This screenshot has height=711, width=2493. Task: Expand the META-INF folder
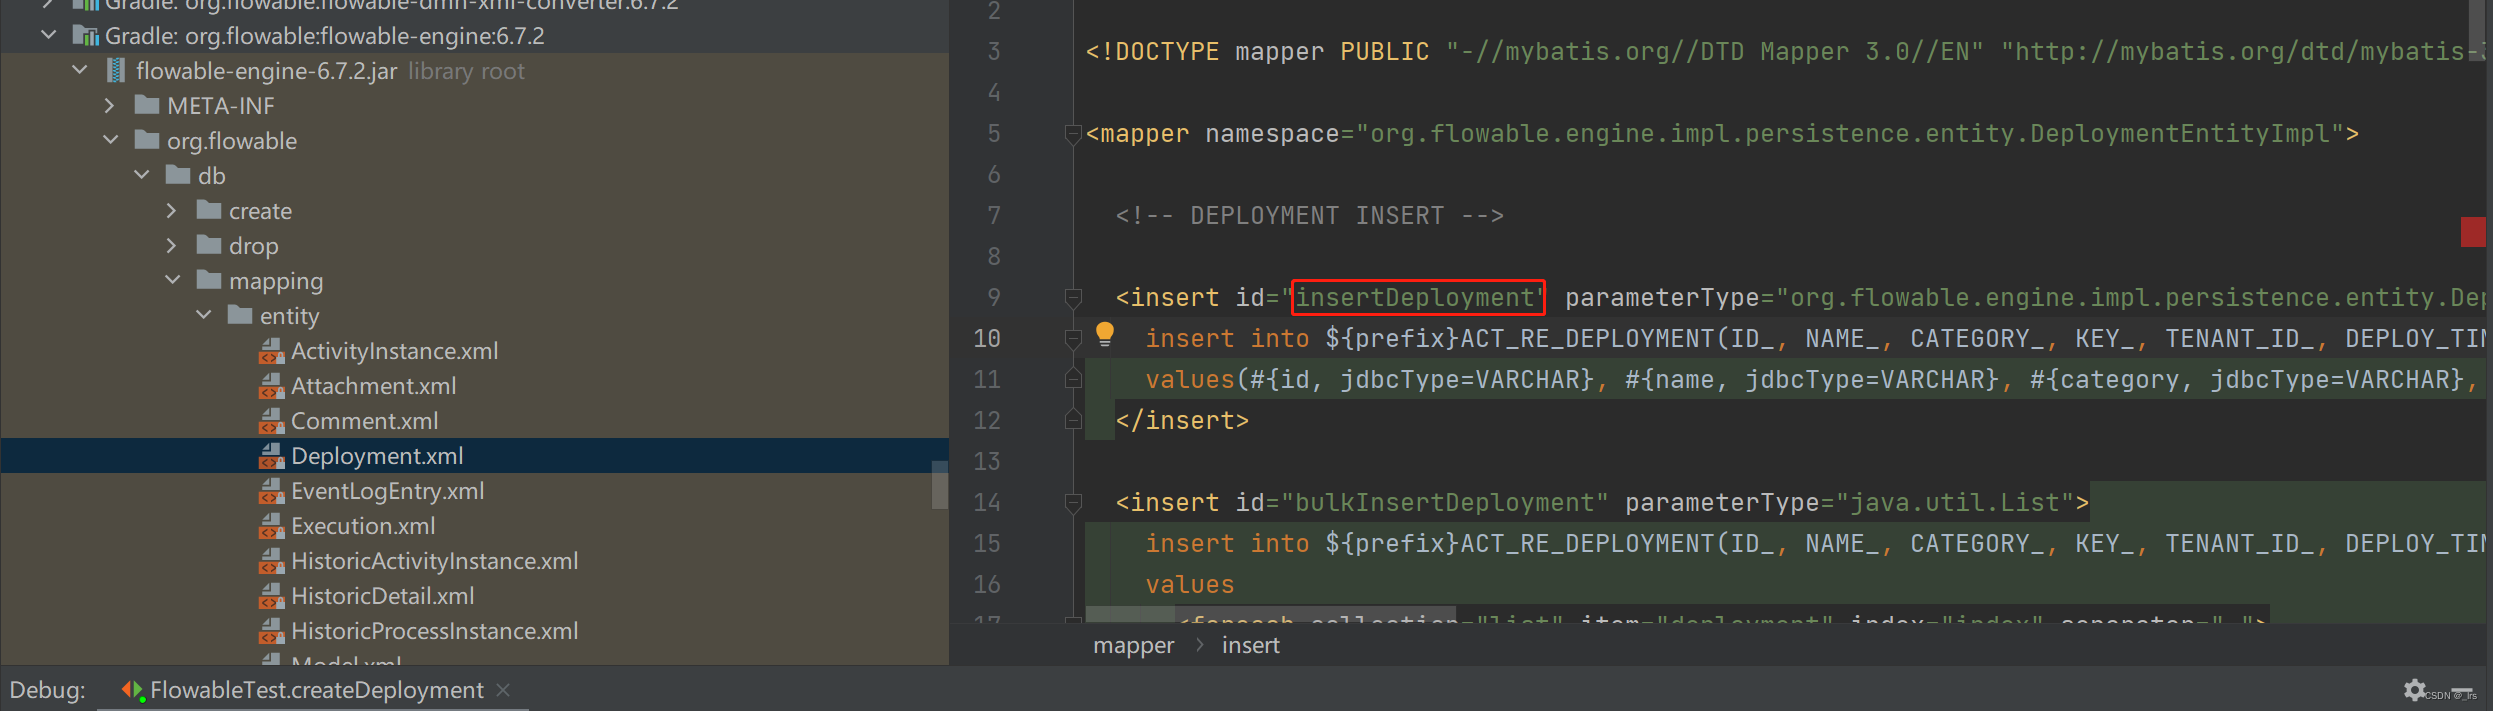pyautogui.click(x=110, y=105)
